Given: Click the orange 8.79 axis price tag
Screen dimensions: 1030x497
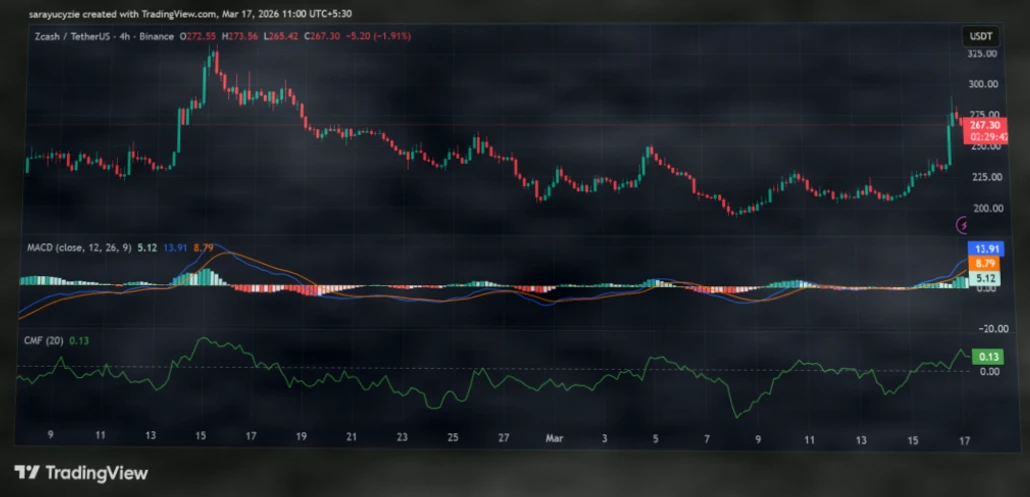Looking at the screenshot, I should click(x=983, y=263).
